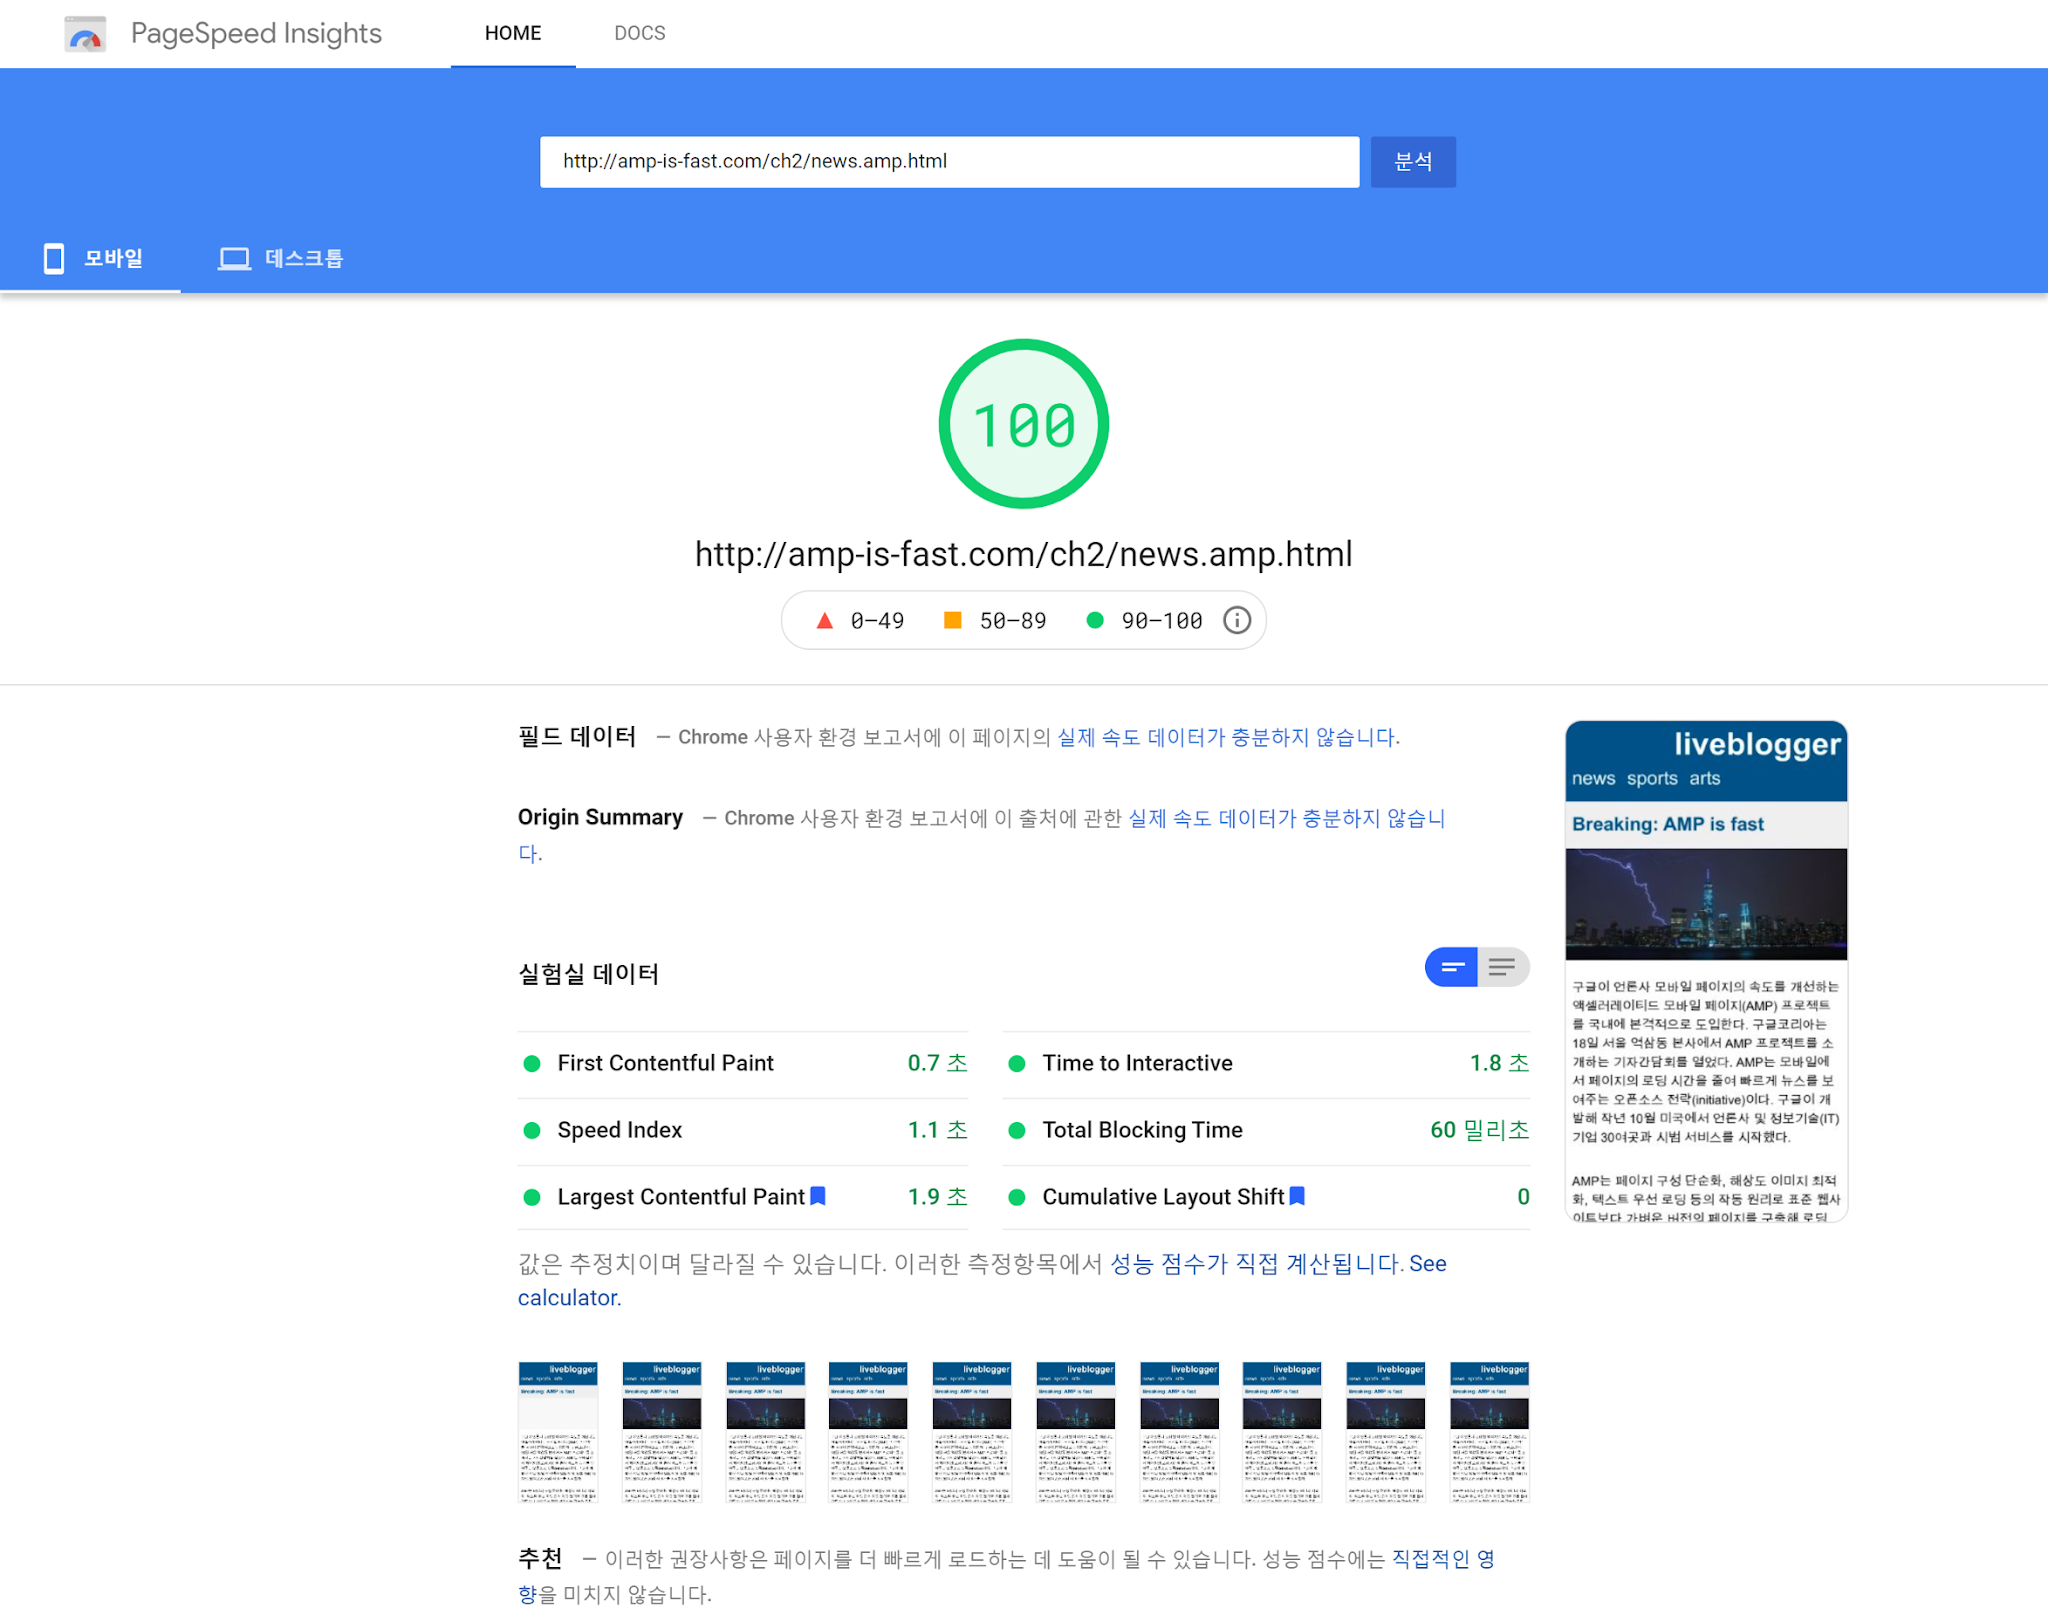
Task: Click the 'Origin Summary' heading
Action: [x=600, y=817]
